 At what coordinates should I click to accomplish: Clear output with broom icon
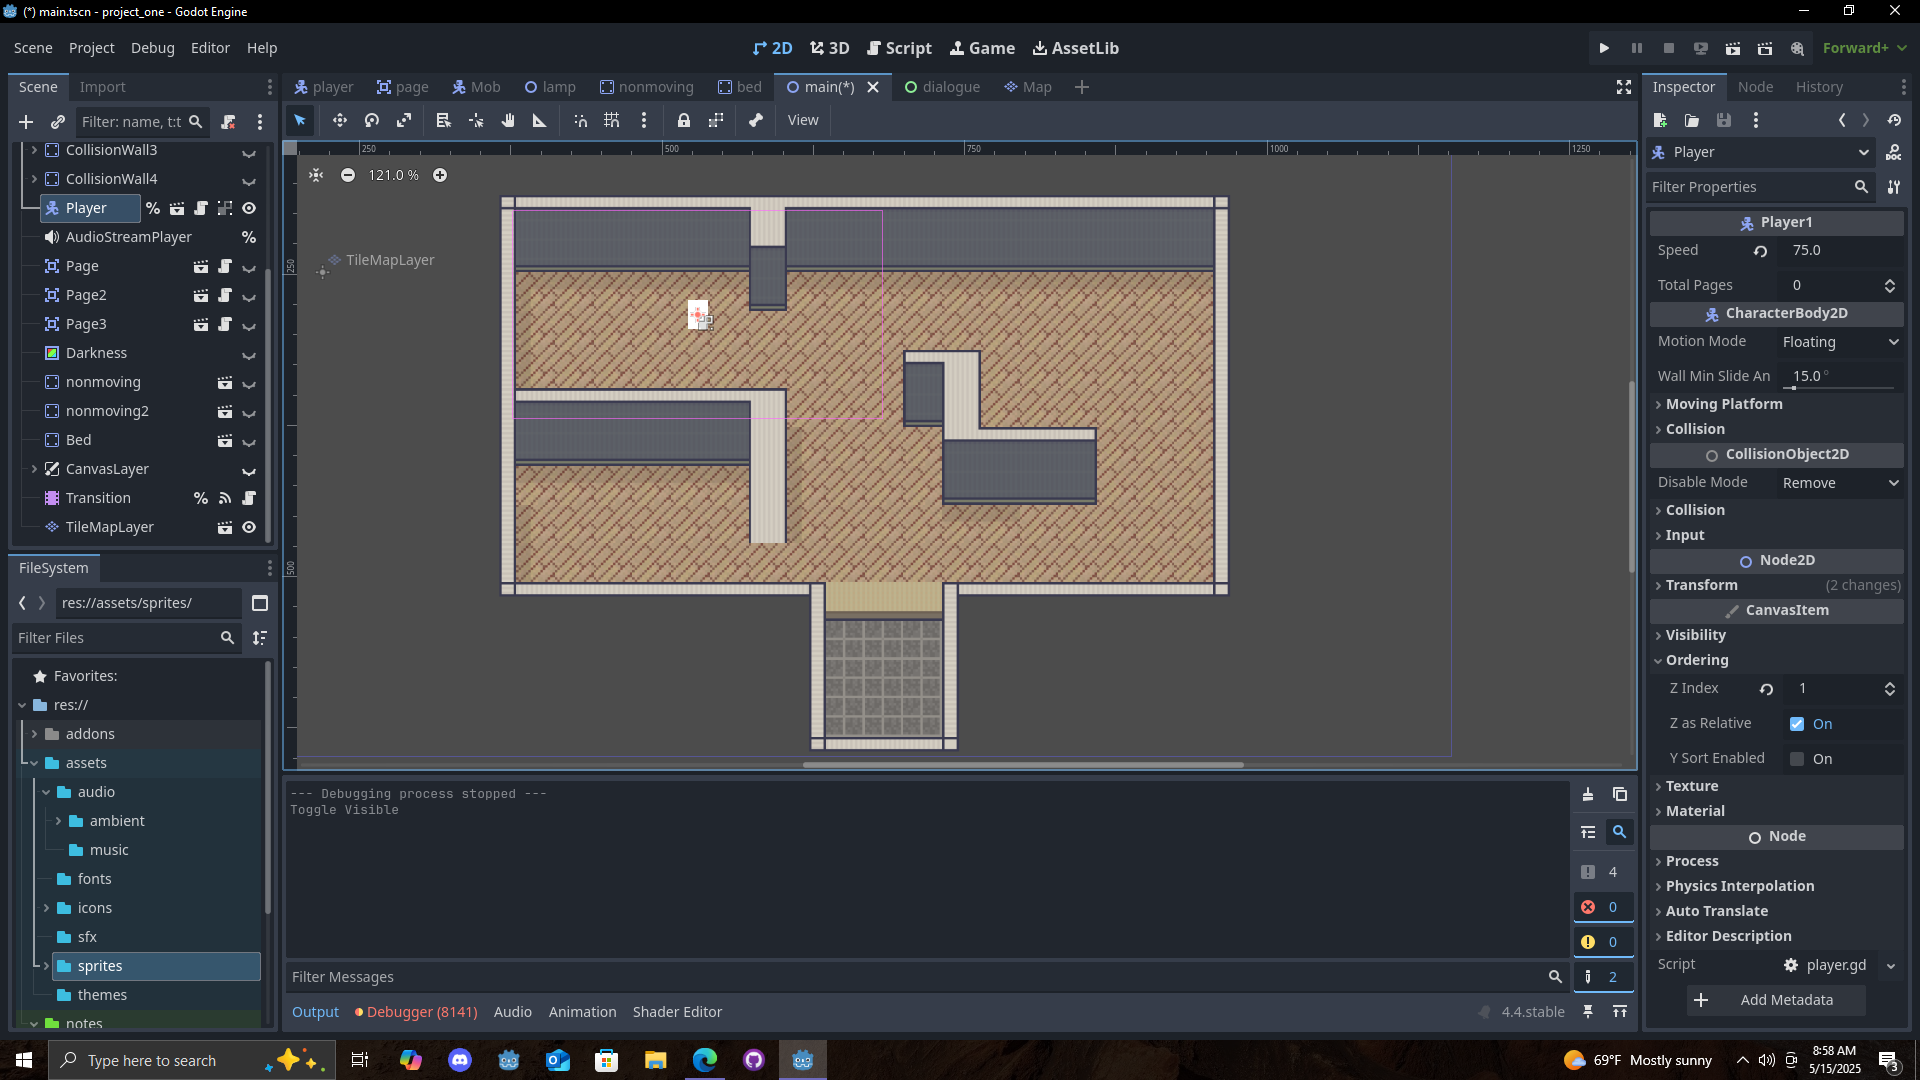pos(1588,795)
